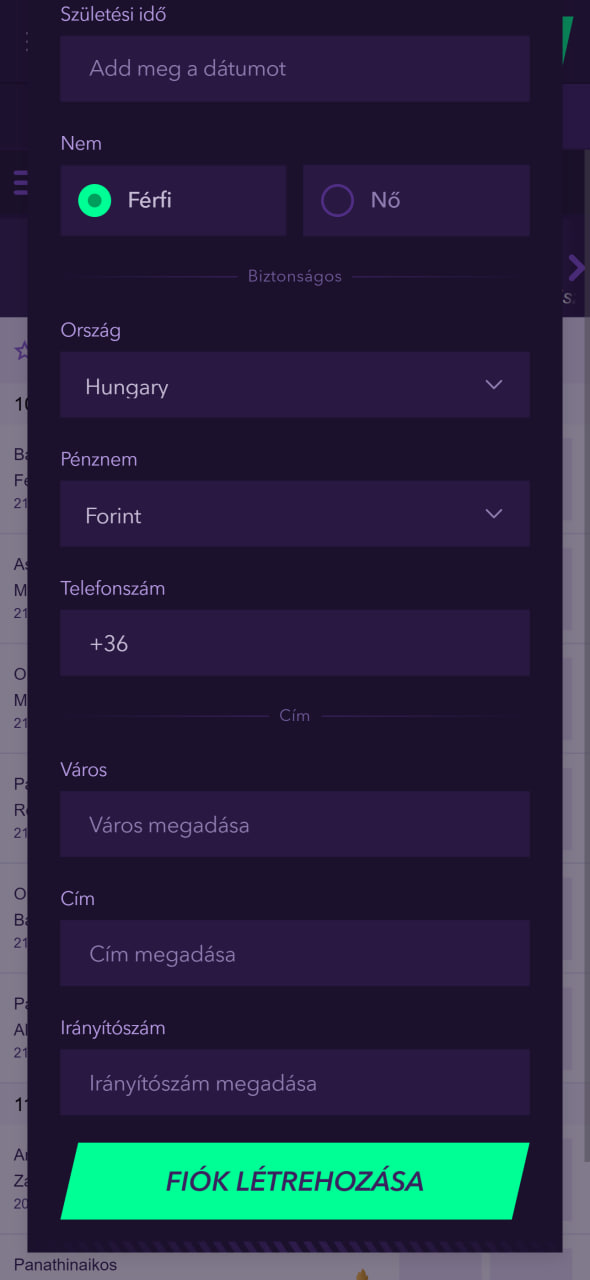Viewport: 590px width, 1280px height.
Task: Click the flame icon beside the Panathinaikos row
Action: 363,1272
